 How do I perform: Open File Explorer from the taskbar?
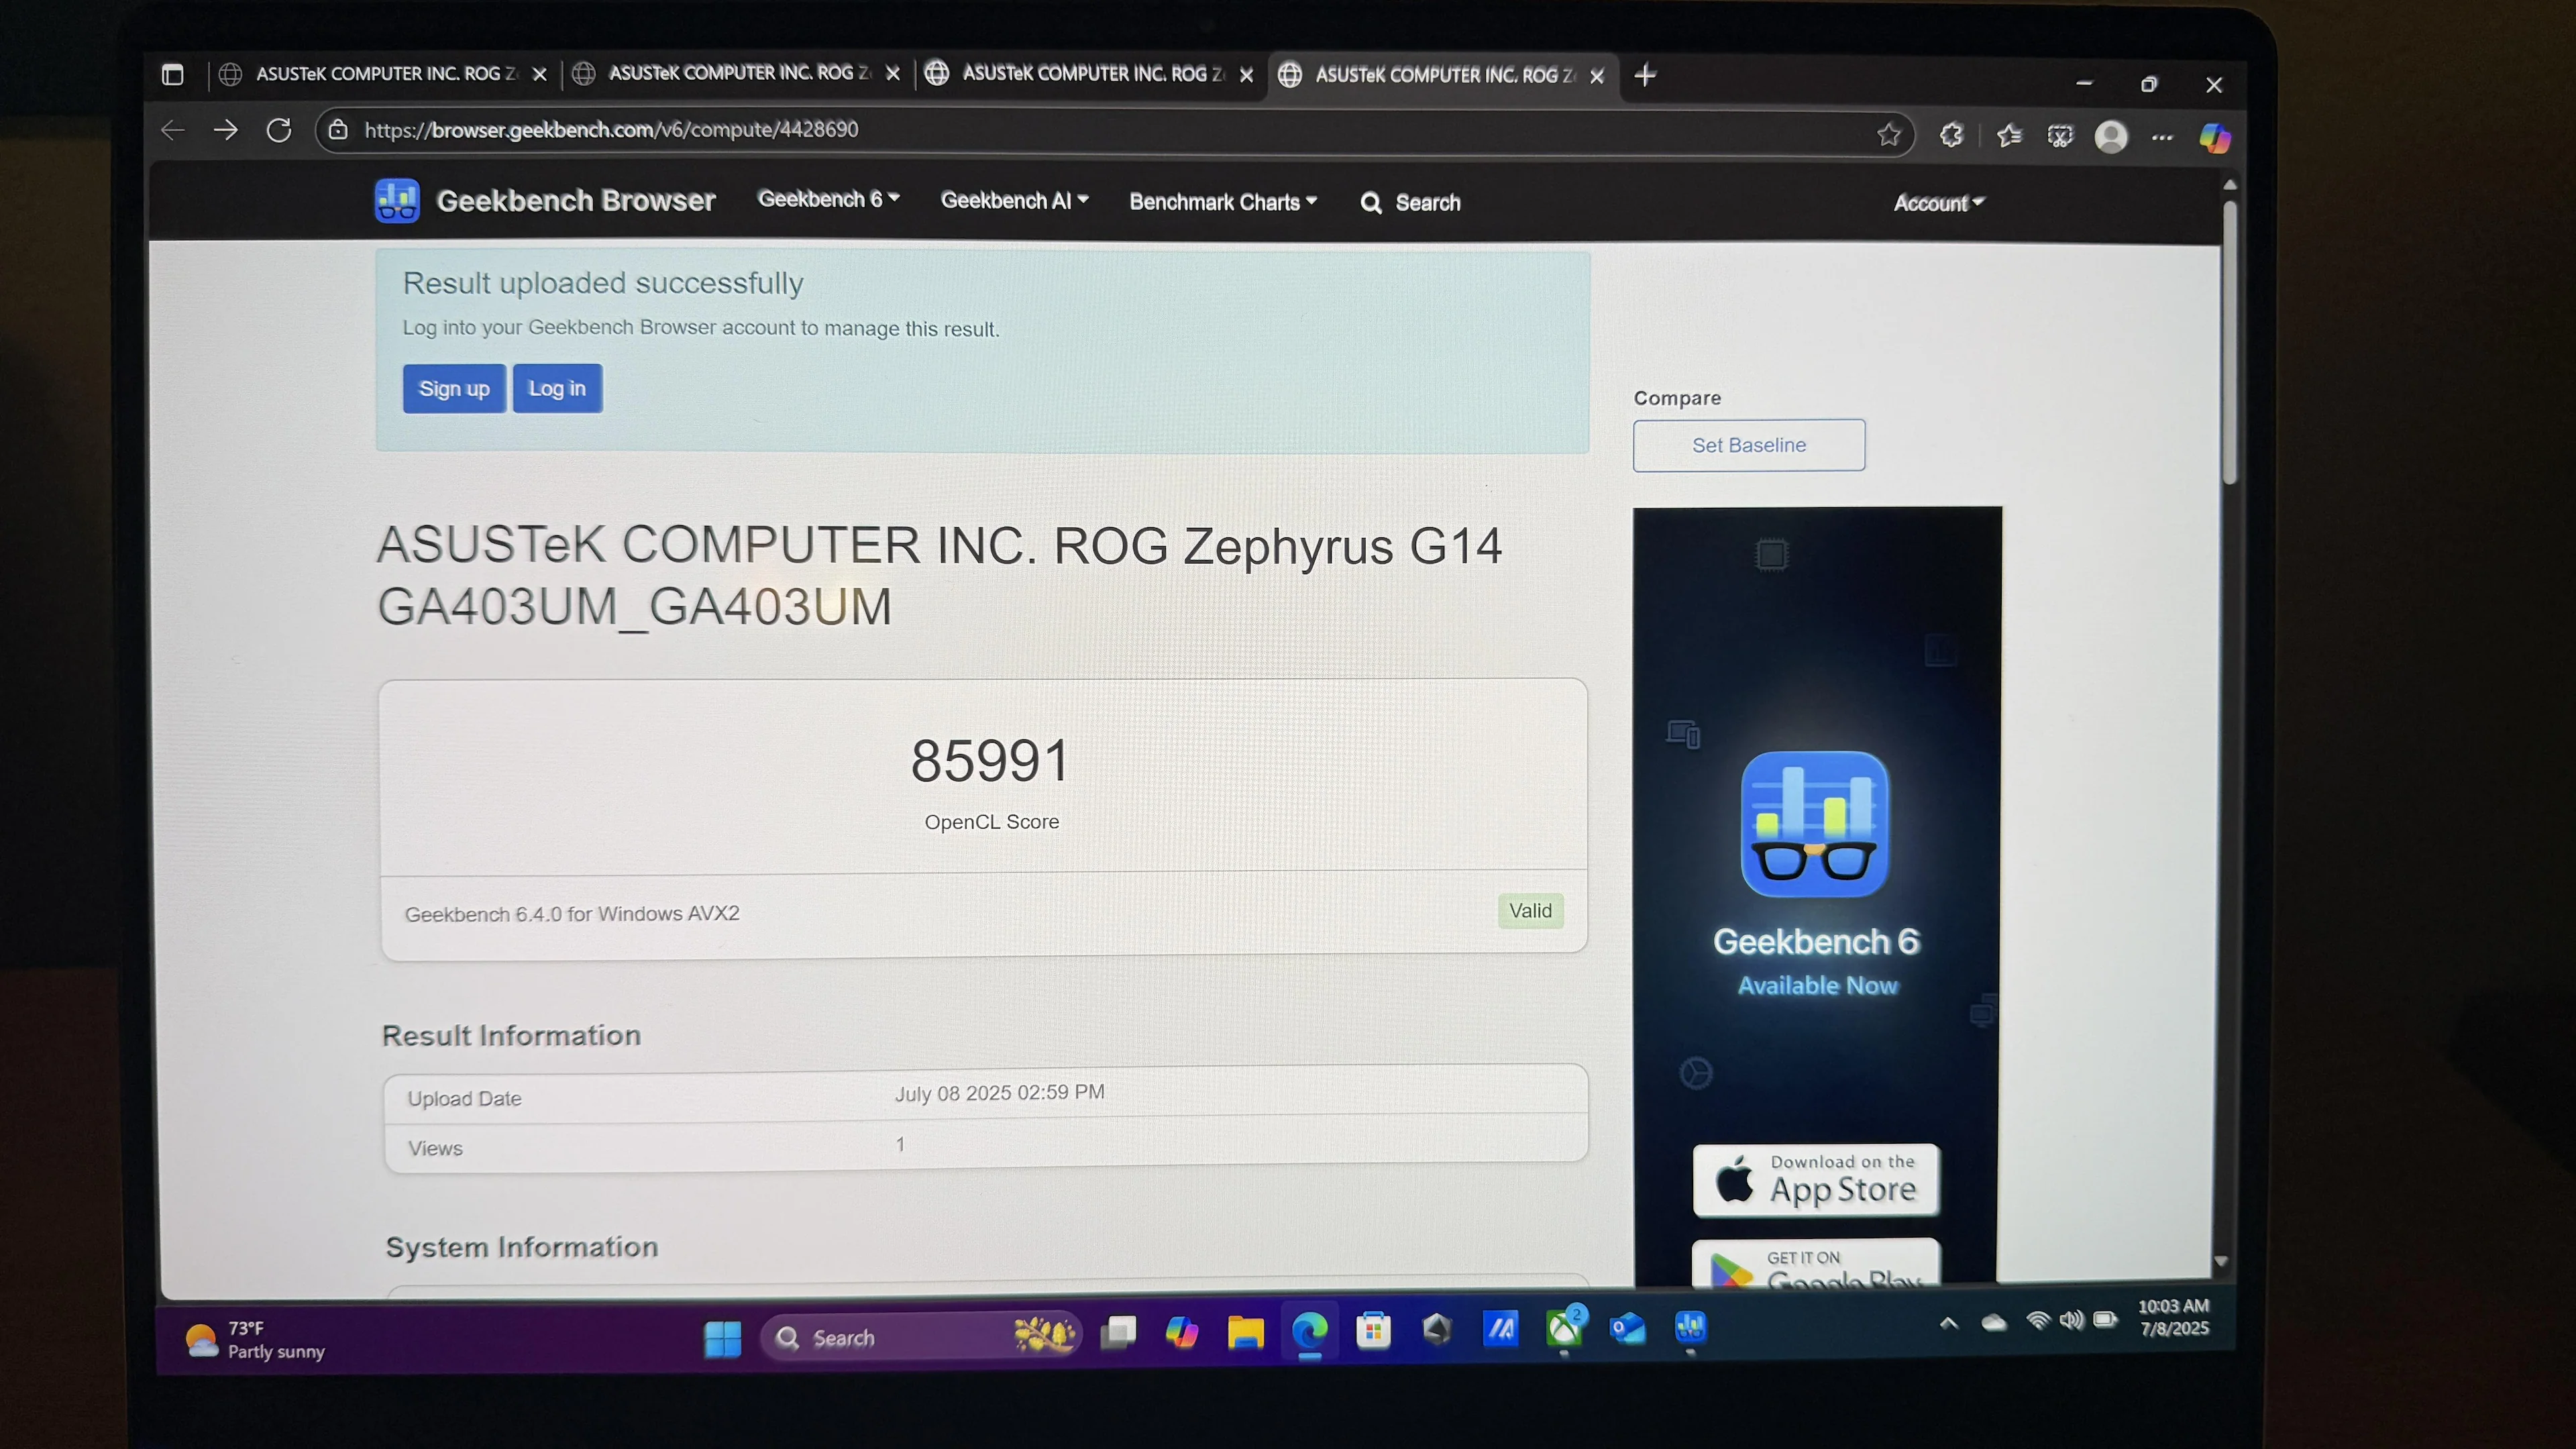tap(1245, 1331)
